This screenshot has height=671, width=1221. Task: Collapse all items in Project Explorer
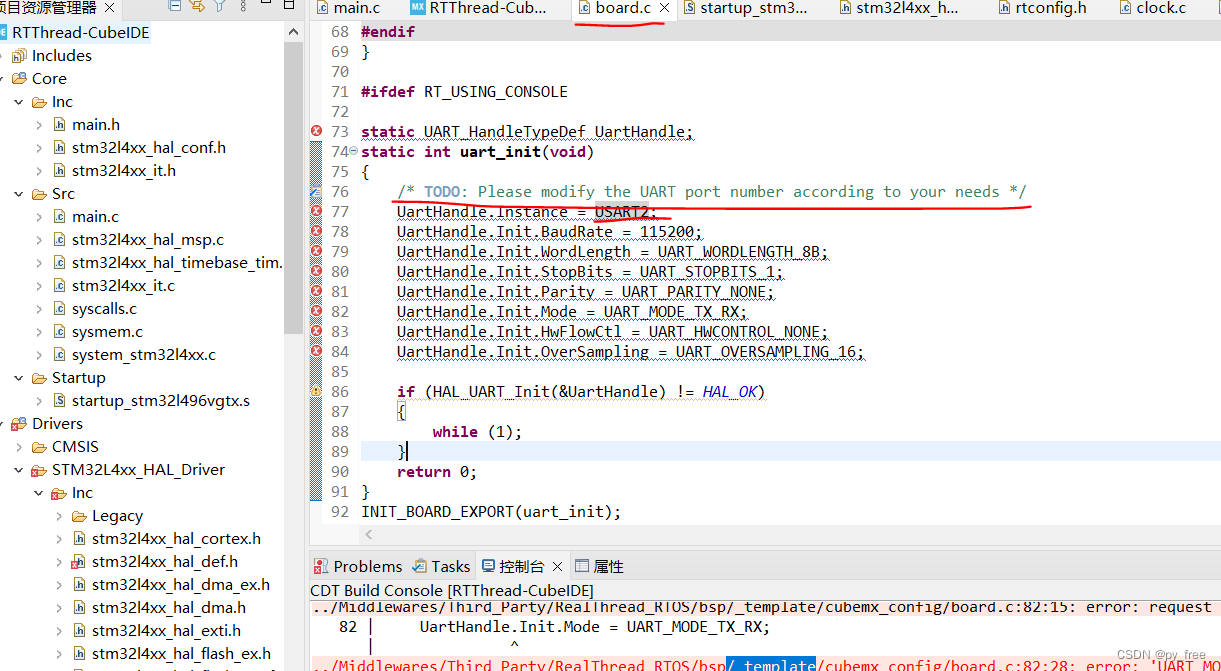(175, 6)
